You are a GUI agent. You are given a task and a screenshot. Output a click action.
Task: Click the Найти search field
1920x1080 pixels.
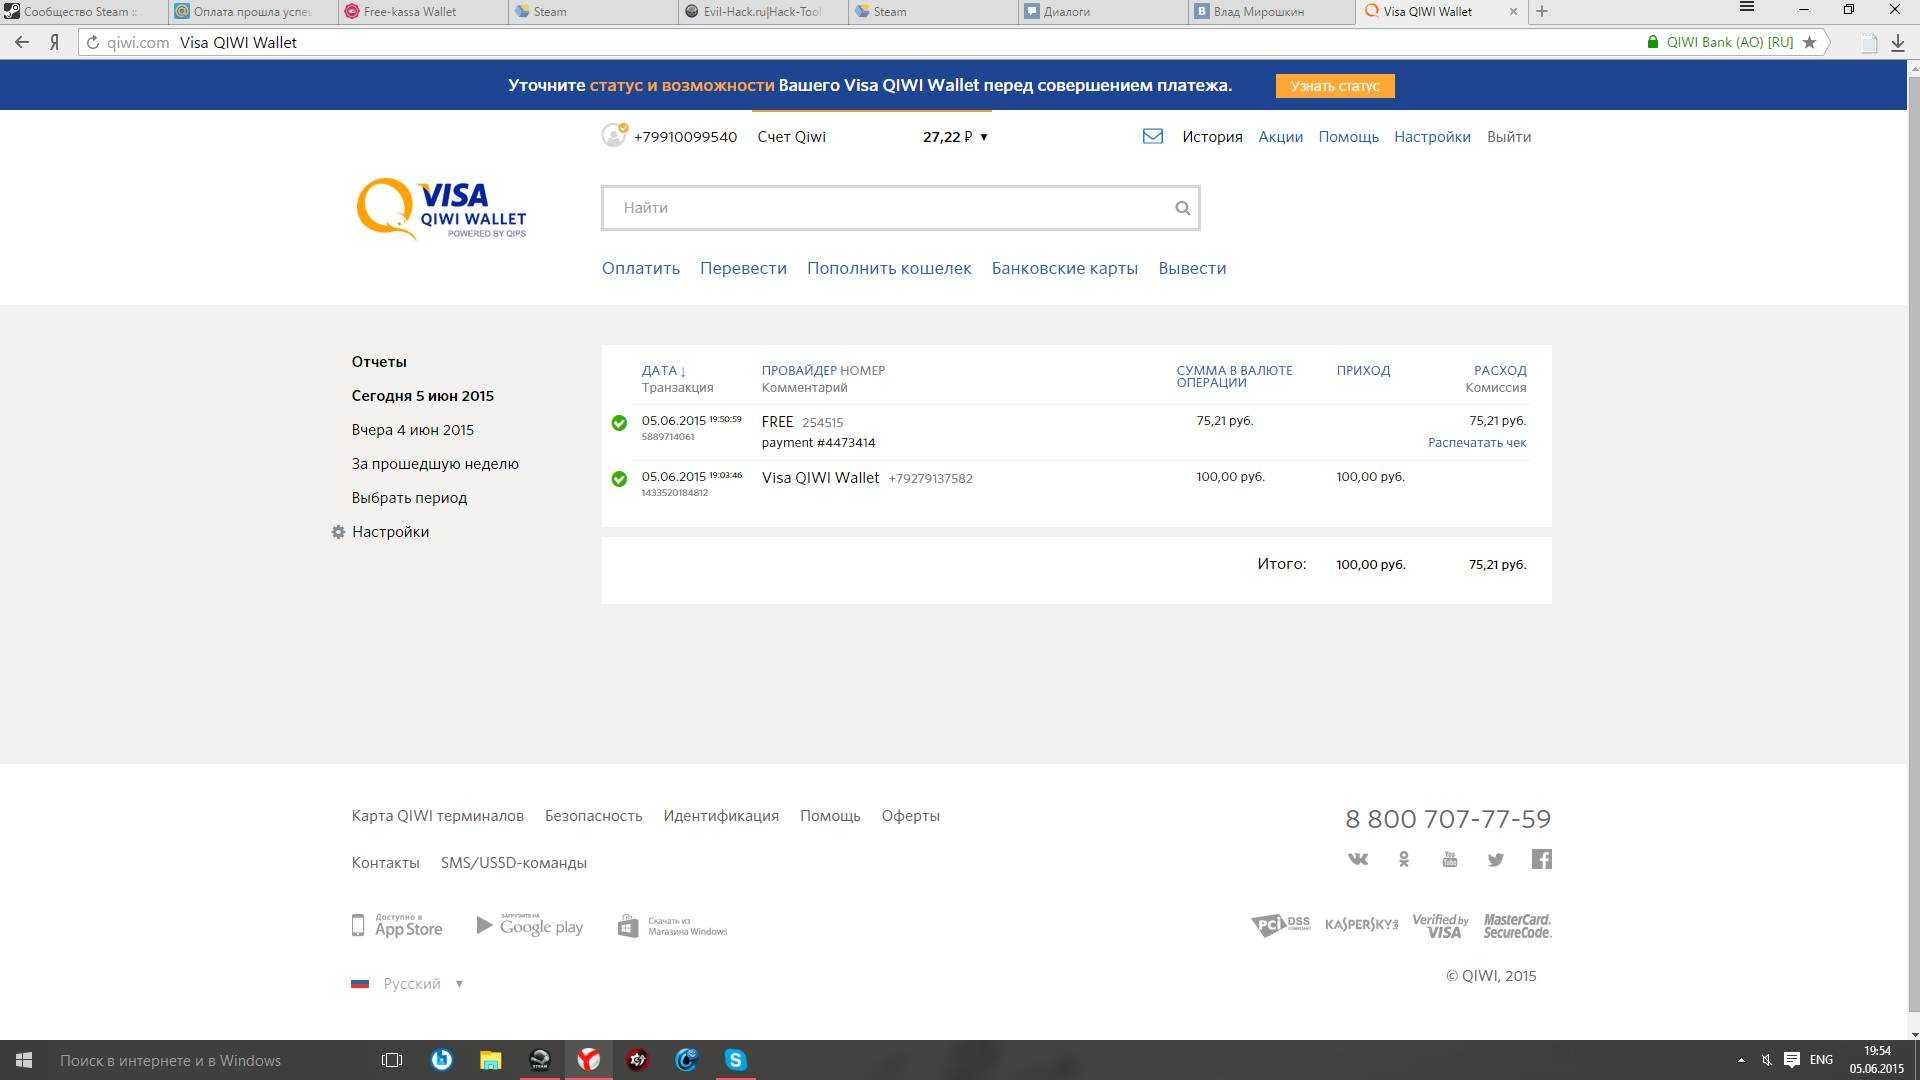(x=900, y=208)
